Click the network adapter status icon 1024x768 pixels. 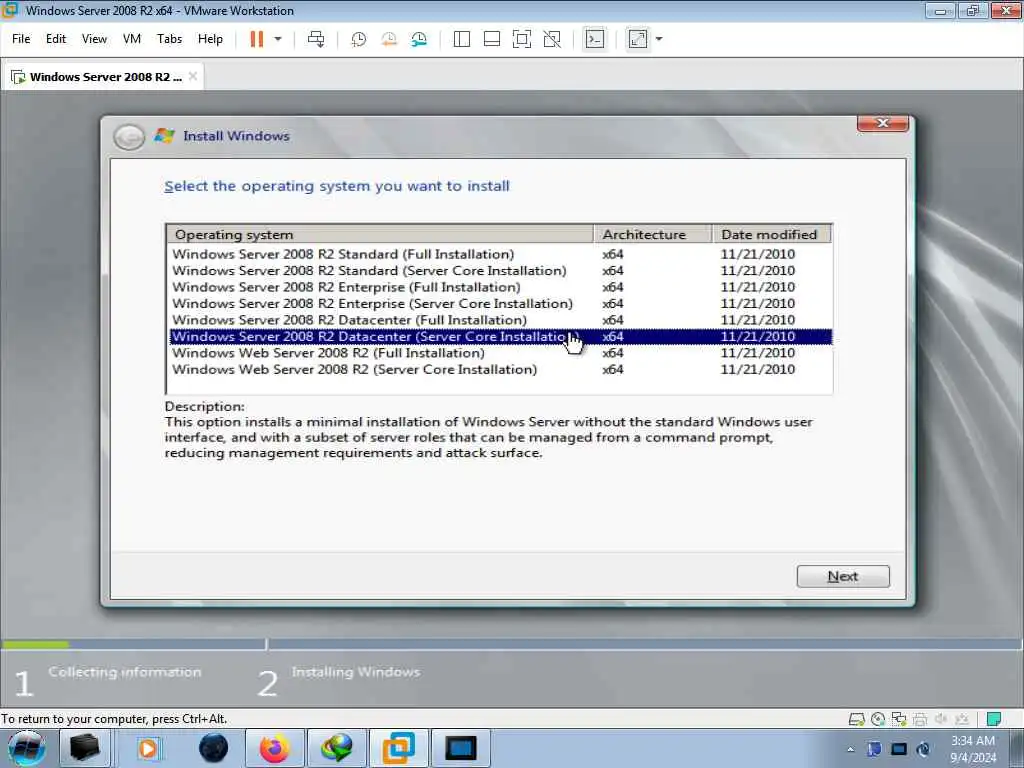(899, 720)
